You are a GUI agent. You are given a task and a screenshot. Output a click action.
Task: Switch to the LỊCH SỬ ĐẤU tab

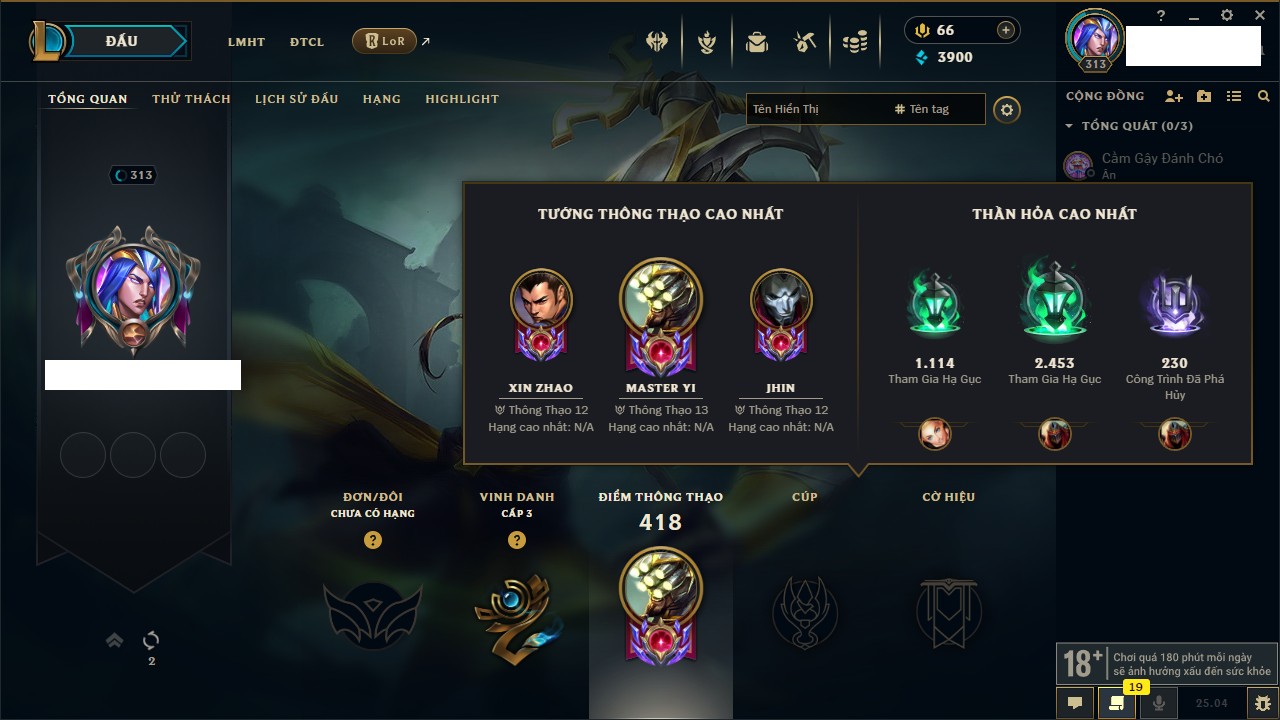click(296, 99)
